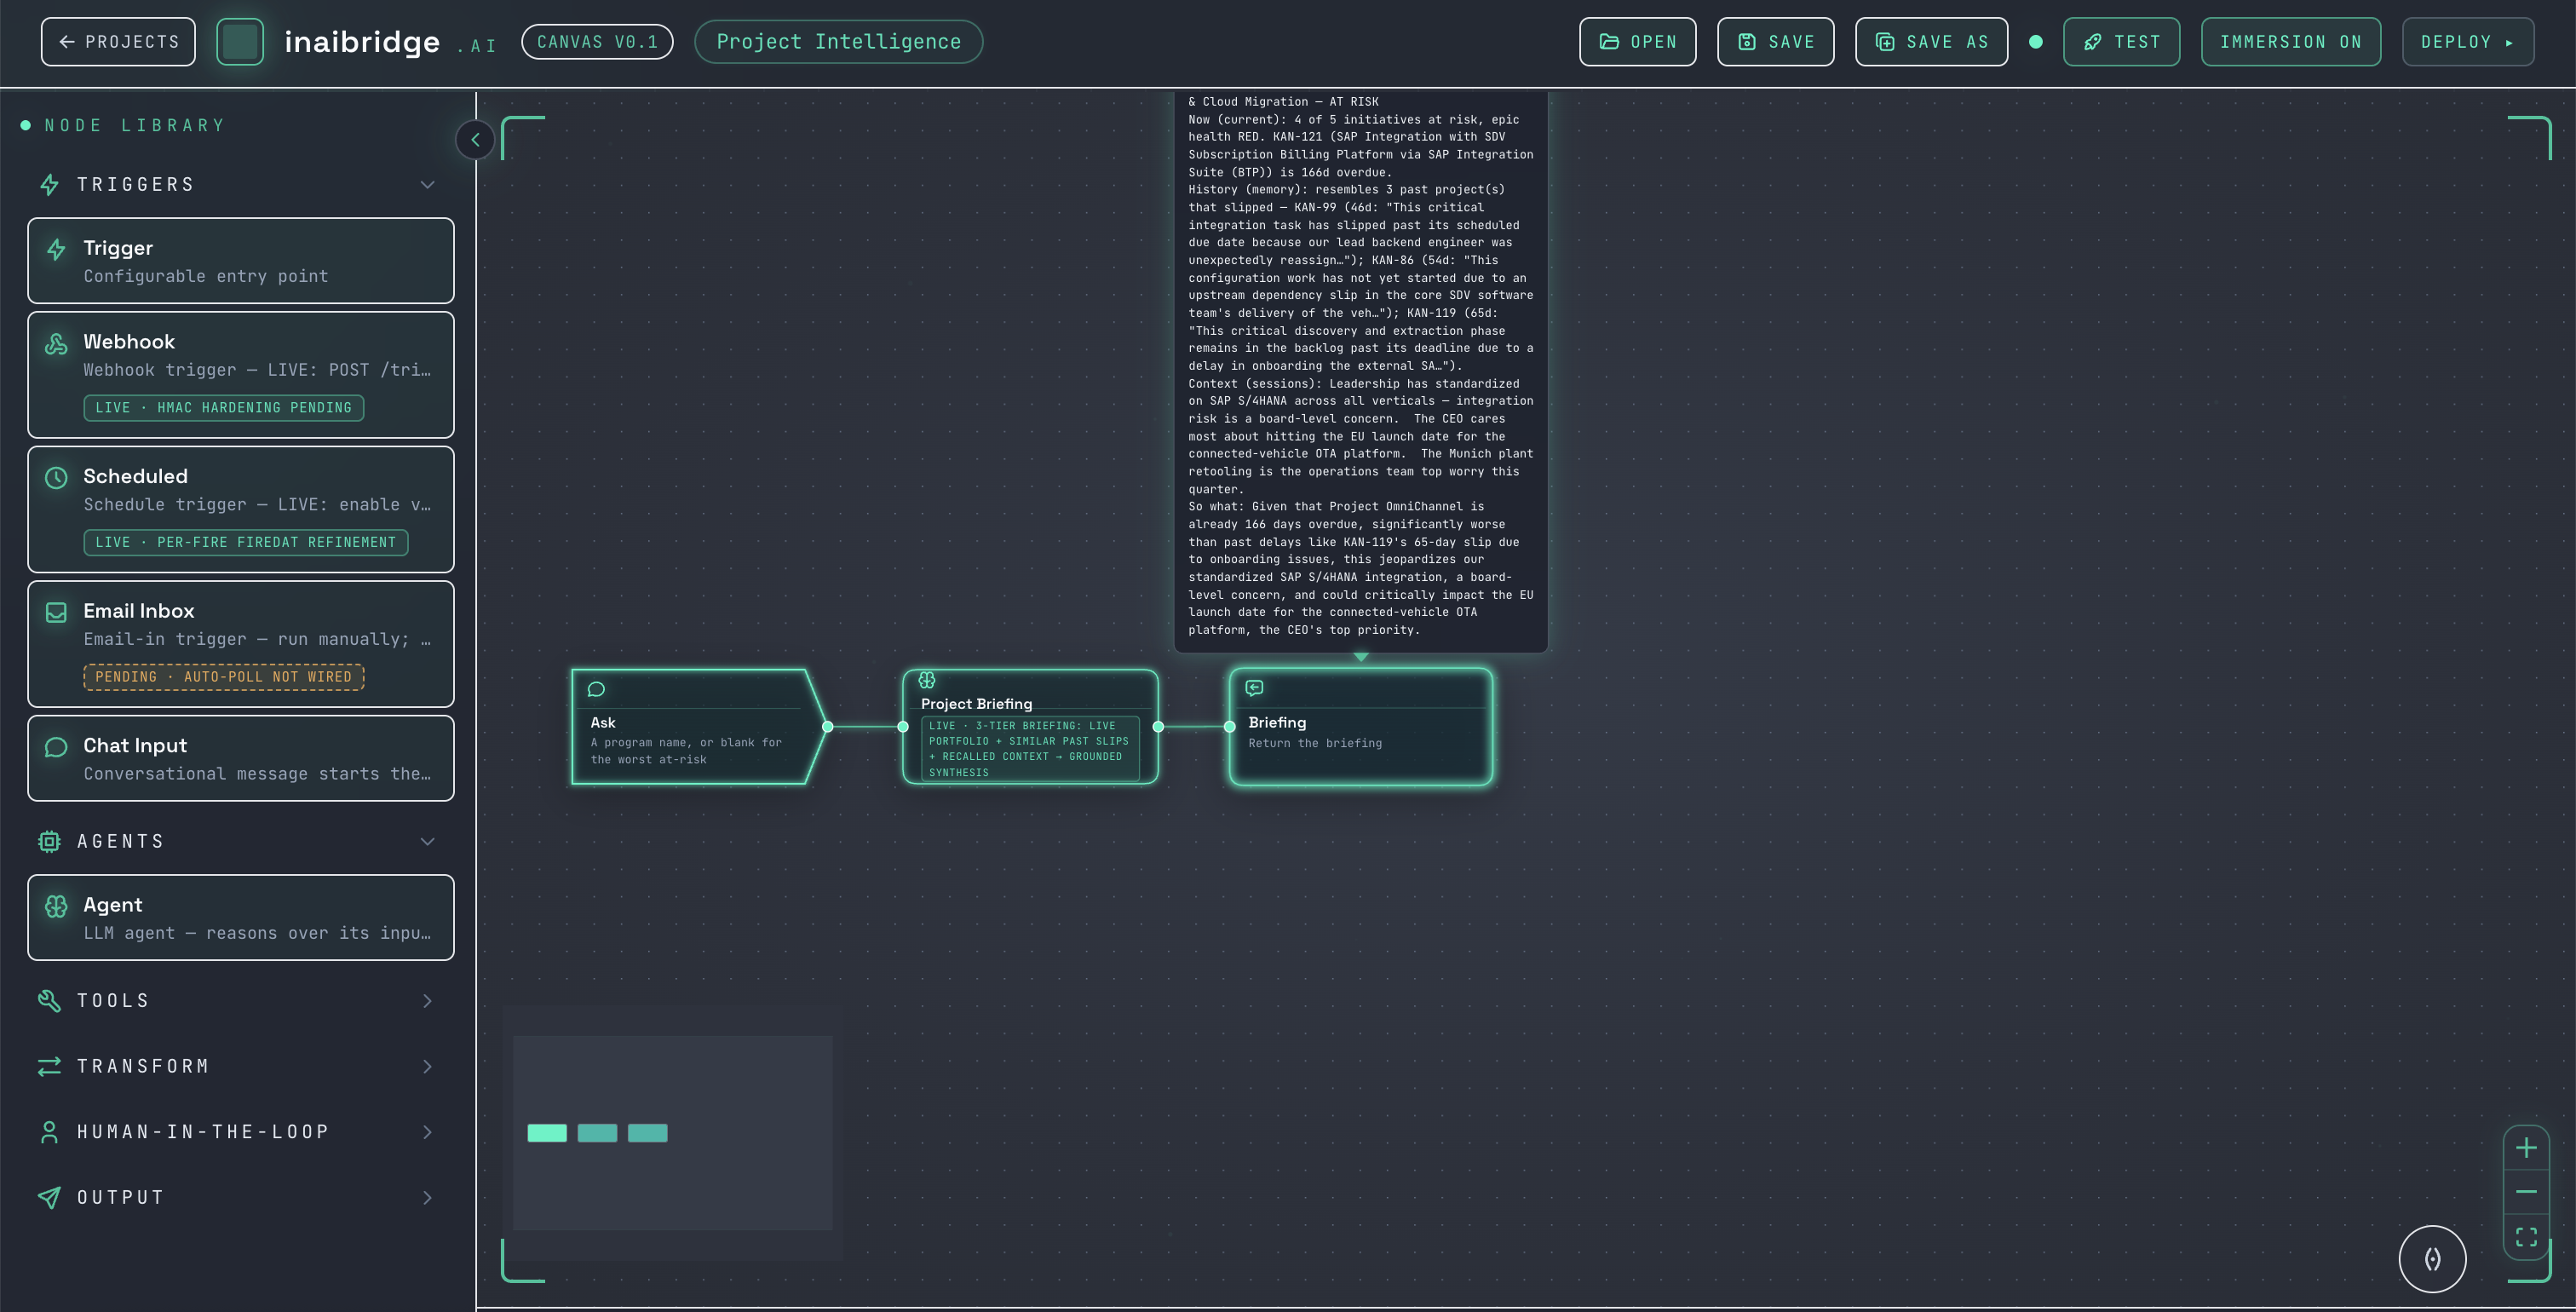
Task: Click the Project Briefing input port
Action: click(903, 727)
